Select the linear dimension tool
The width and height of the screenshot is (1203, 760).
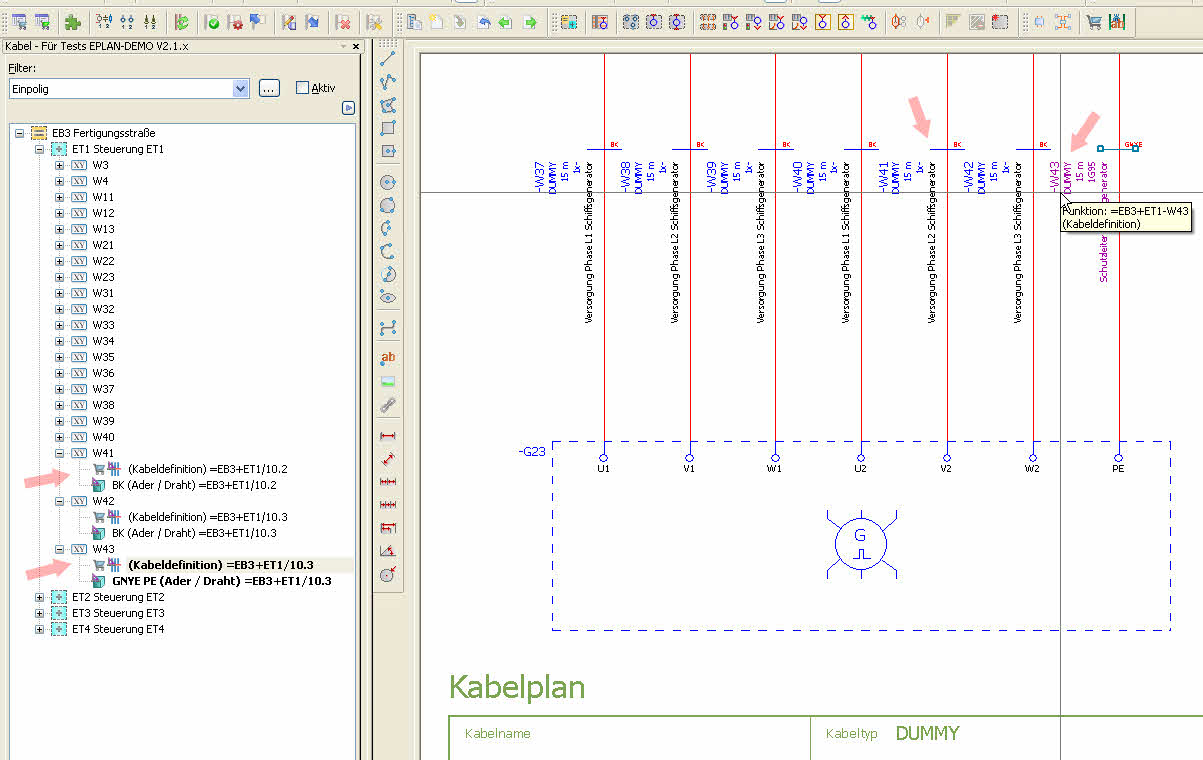(388, 436)
